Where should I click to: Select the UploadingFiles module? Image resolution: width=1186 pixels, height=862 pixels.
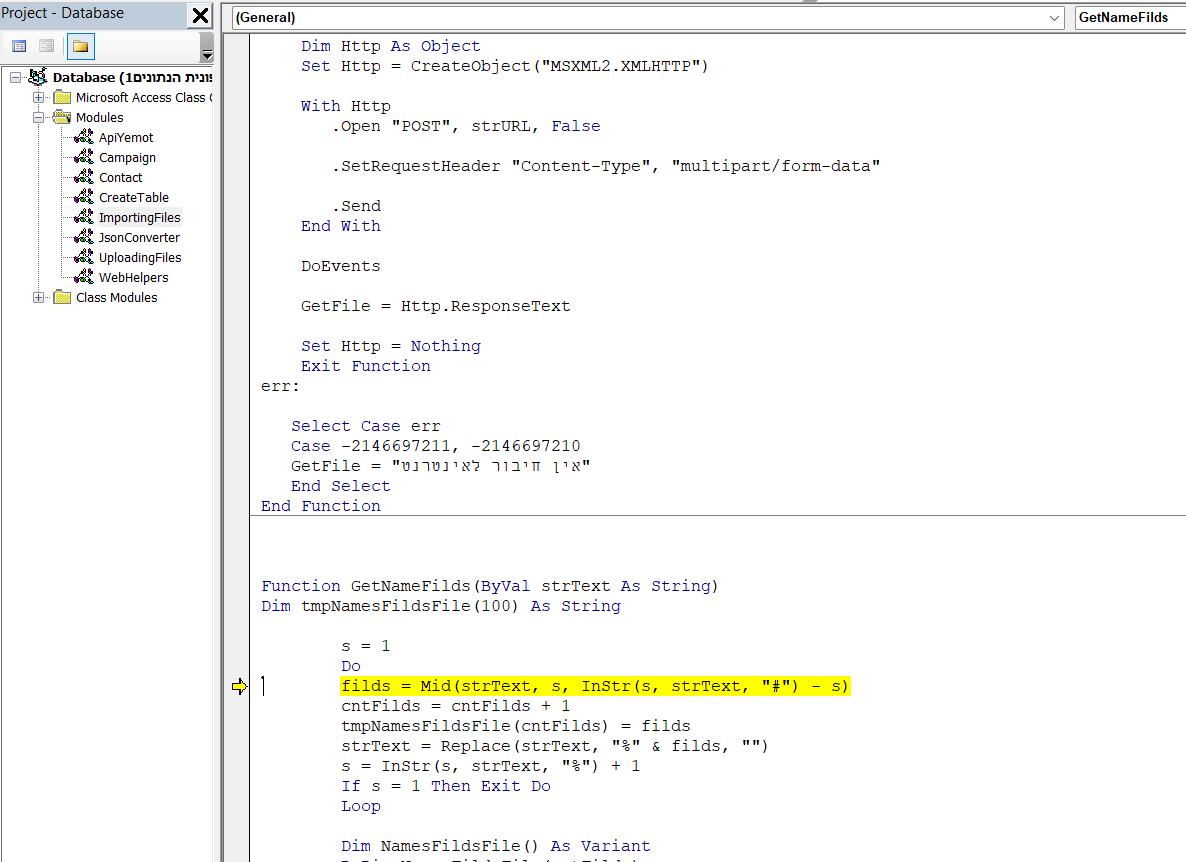[140, 258]
